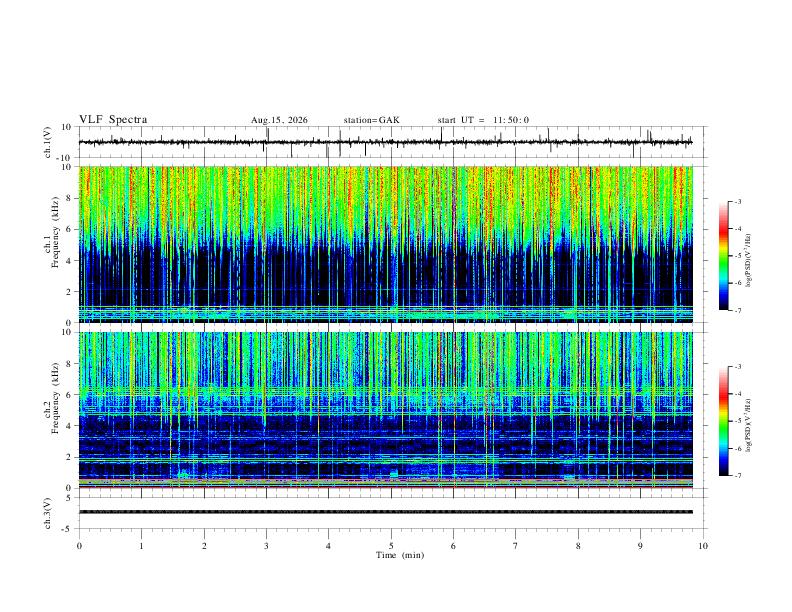Click the Time (min) axis label
The height and width of the screenshot is (612, 792).
coord(400,555)
